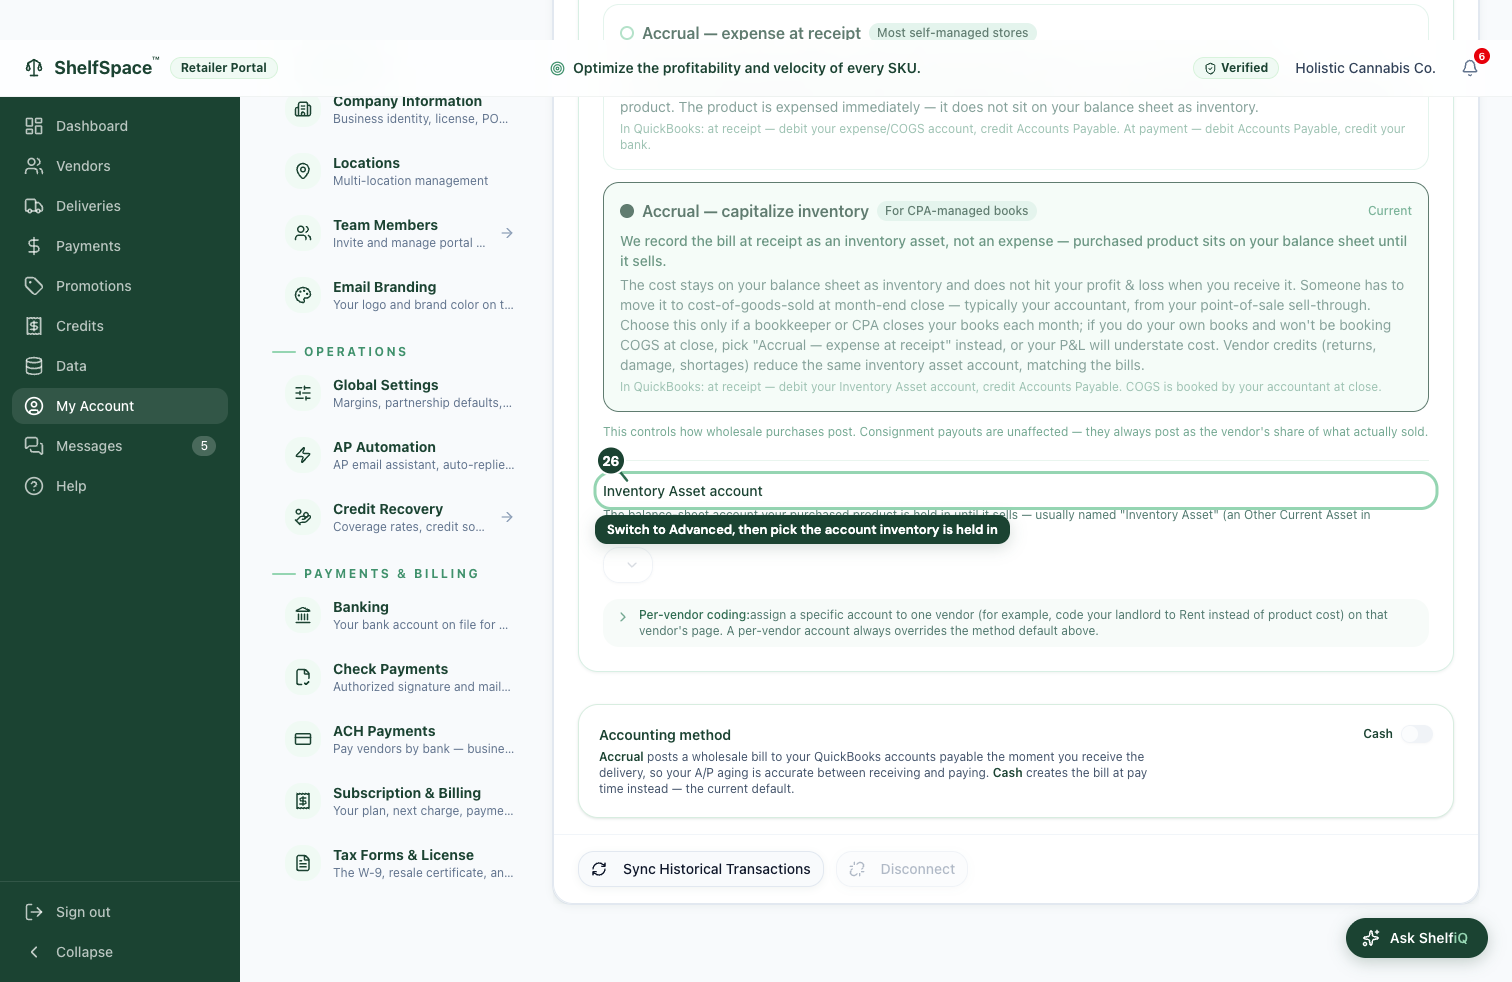Screen dimensions: 1512x982
Task: Toggle the Cash accounting method switch
Action: point(1416,734)
